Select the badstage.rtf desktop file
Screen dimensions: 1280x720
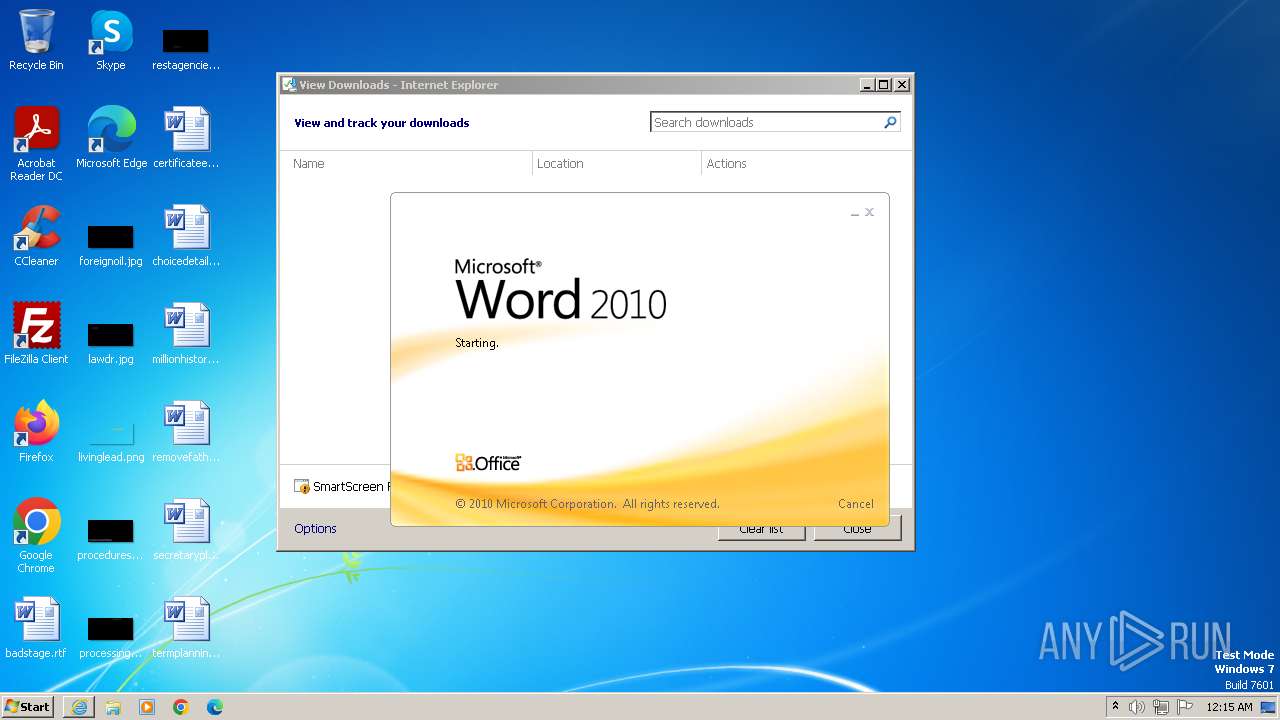[36, 628]
